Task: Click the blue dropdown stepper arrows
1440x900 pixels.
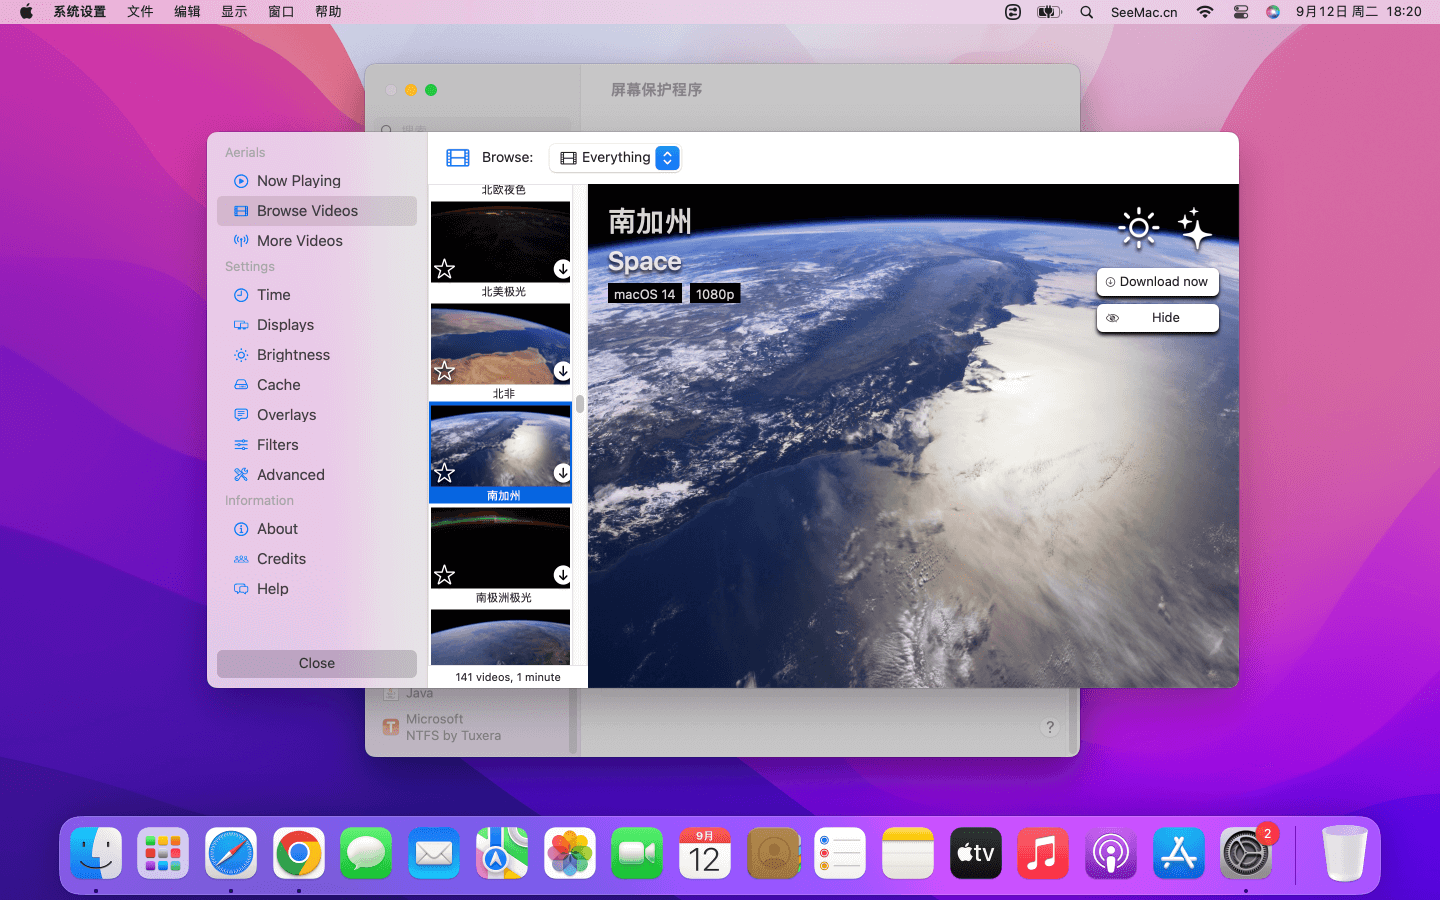Action: (x=667, y=158)
